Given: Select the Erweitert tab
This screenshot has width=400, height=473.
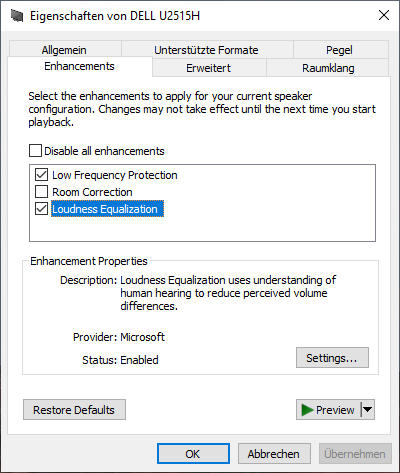Looking at the screenshot, I should (x=209, y=68).
